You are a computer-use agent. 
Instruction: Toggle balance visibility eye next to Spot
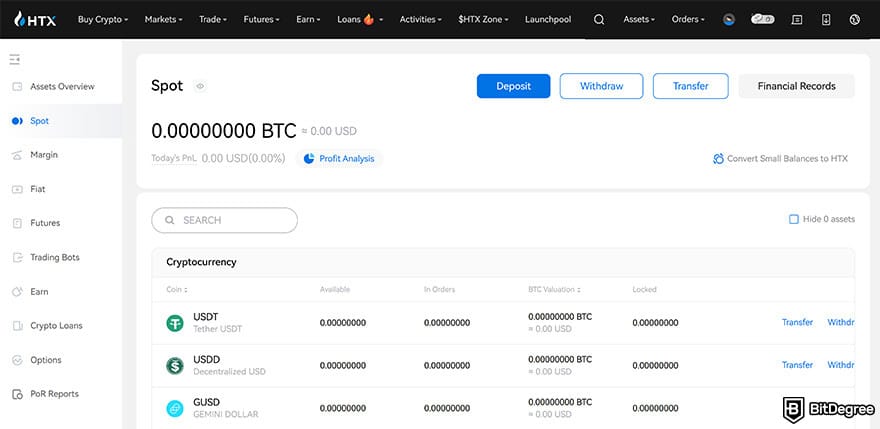[200, 86]
